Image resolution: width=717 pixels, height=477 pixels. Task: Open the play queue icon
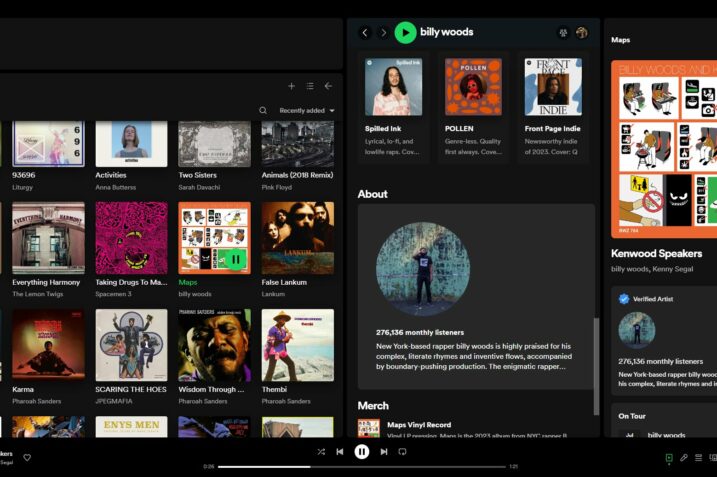[698, 458]
